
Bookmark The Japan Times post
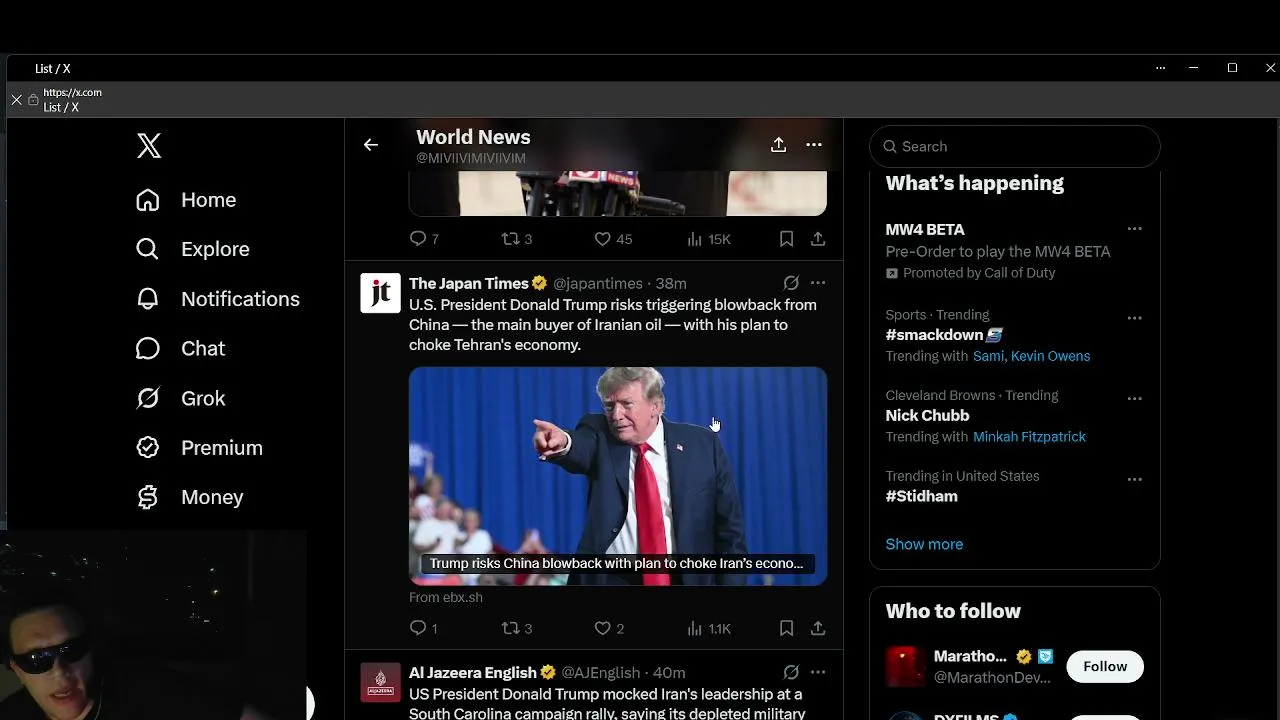tap(786, 628)
